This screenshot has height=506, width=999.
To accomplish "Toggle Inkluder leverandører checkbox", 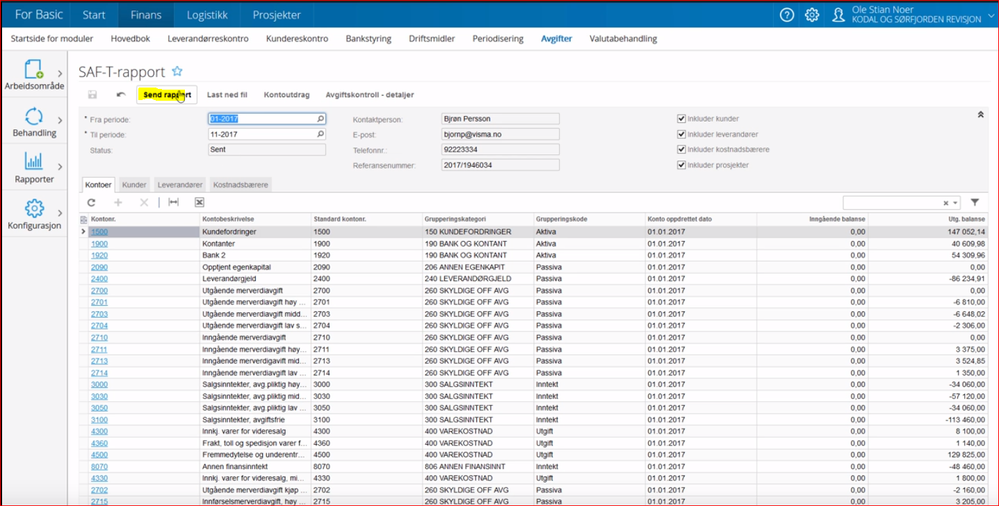I will click(681, 134).
